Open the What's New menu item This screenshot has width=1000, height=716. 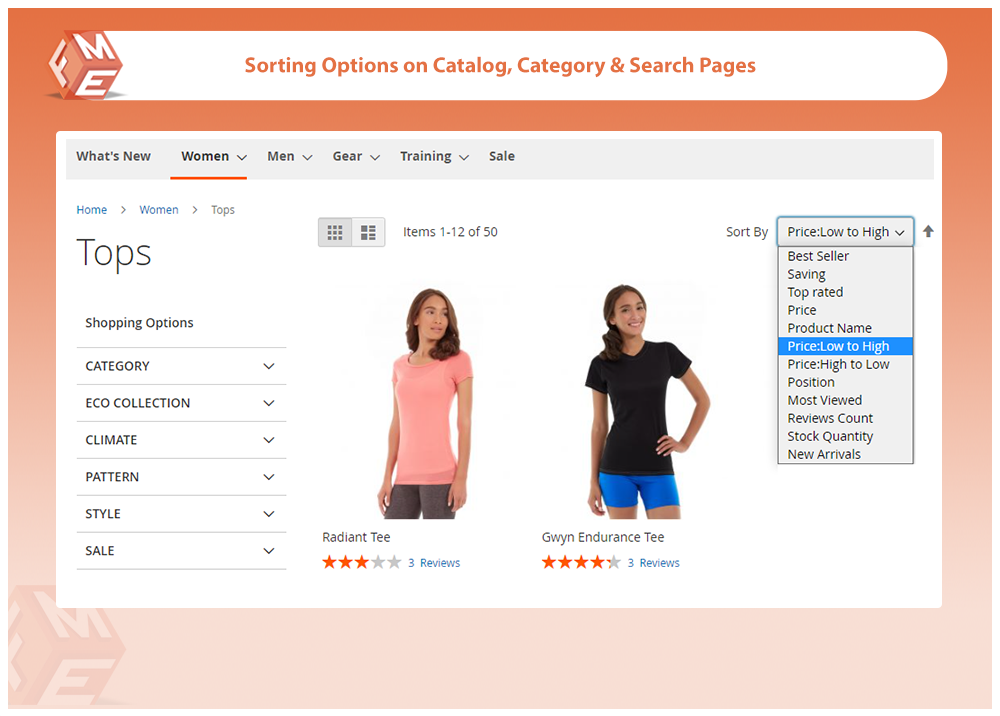(114, 156)
